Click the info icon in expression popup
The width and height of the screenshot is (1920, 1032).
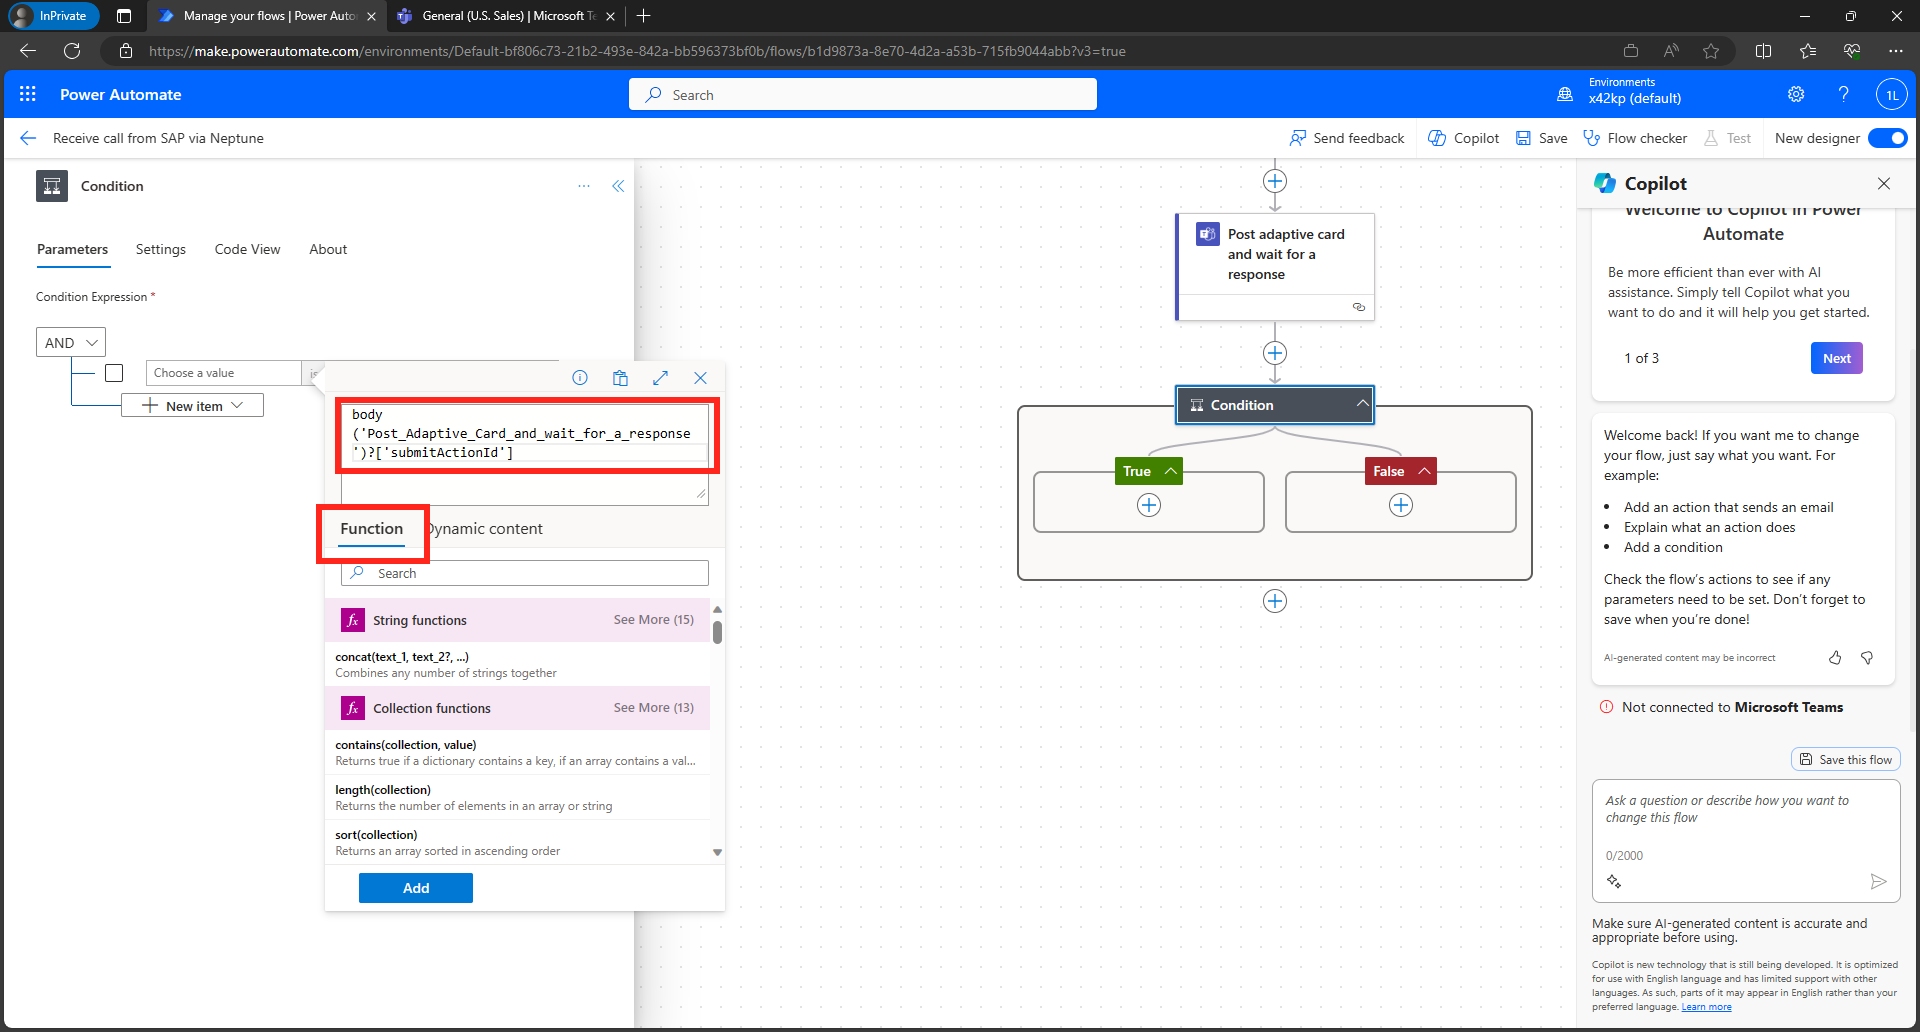point(580,378)
